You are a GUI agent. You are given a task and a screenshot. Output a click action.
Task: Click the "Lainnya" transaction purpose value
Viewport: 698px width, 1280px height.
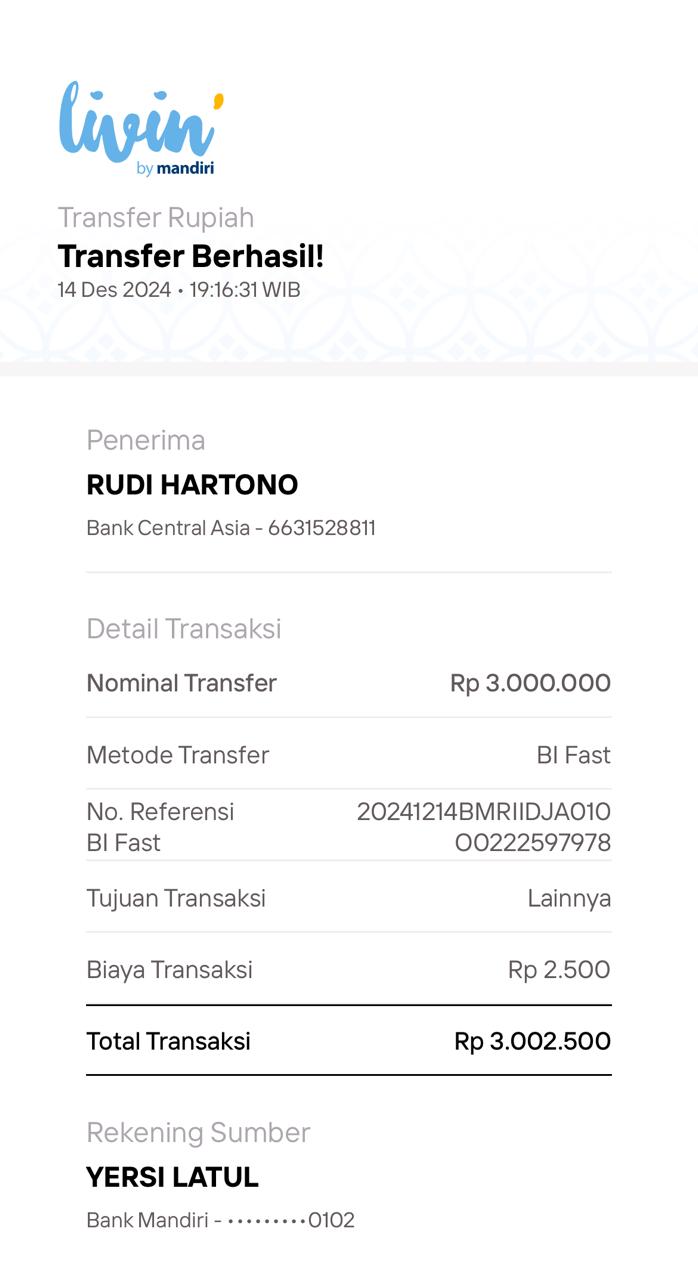click(x=569, y=898)
